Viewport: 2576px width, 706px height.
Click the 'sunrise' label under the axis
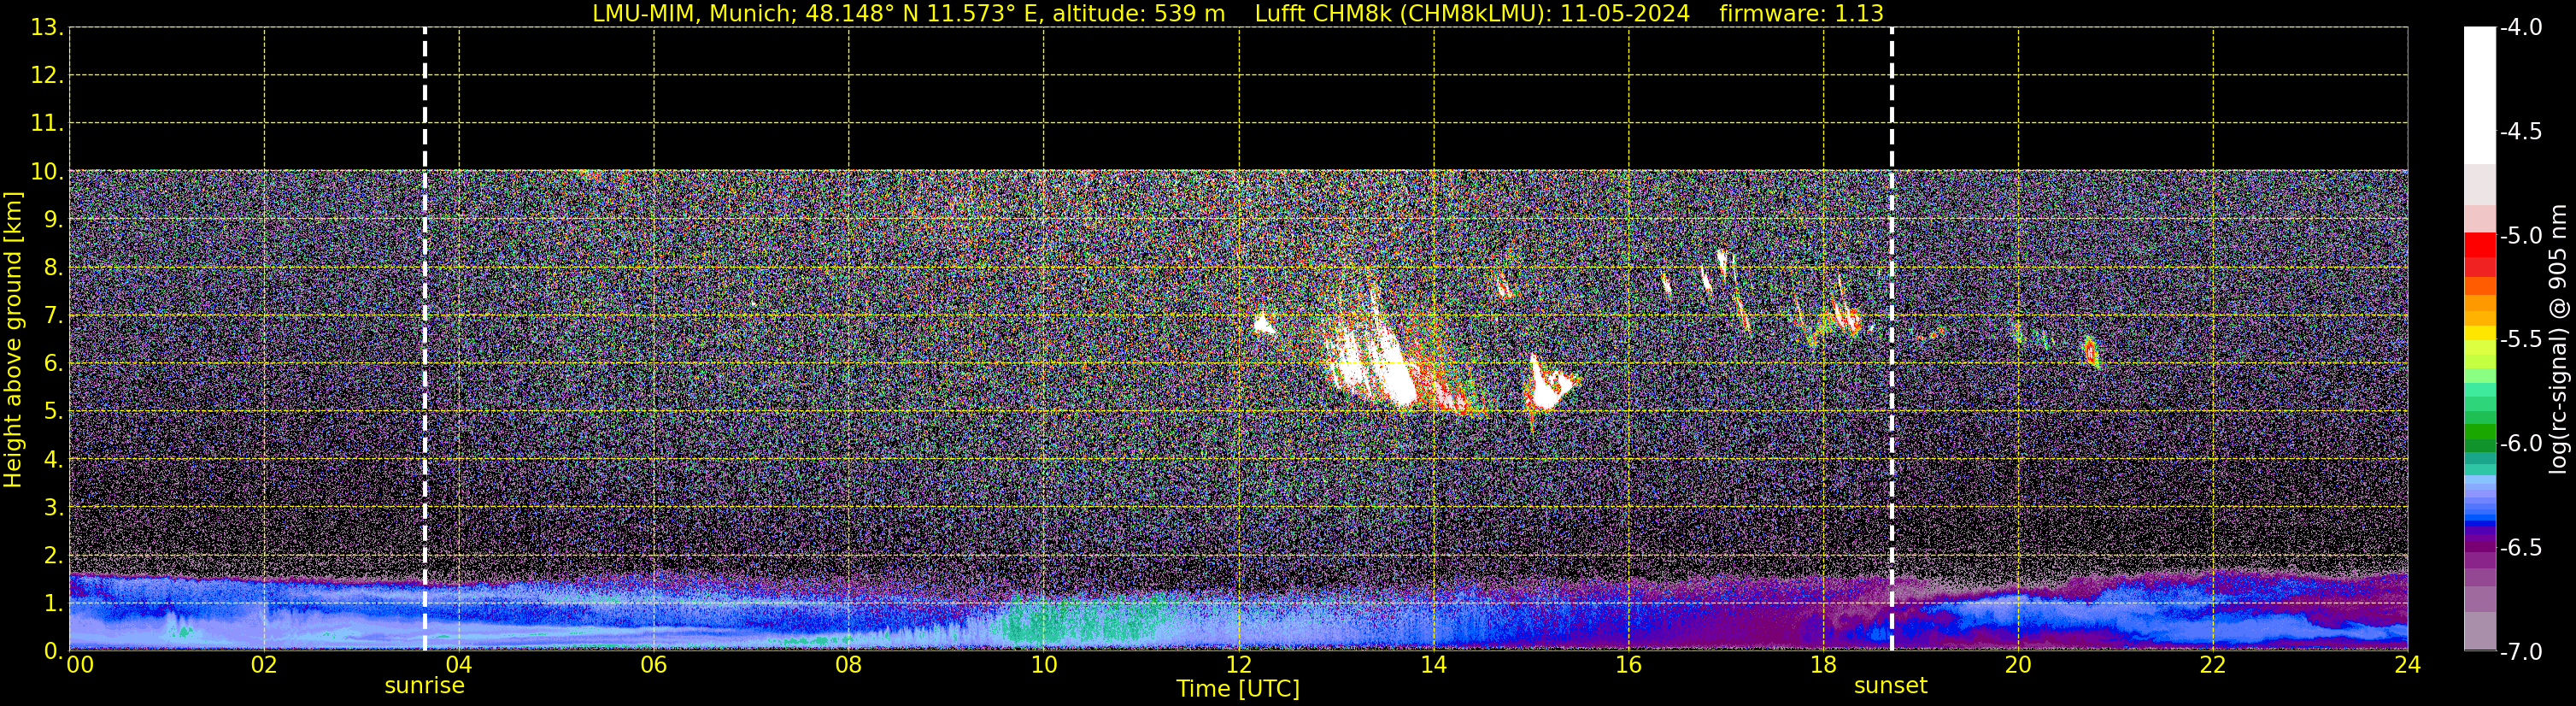(425, 685)
